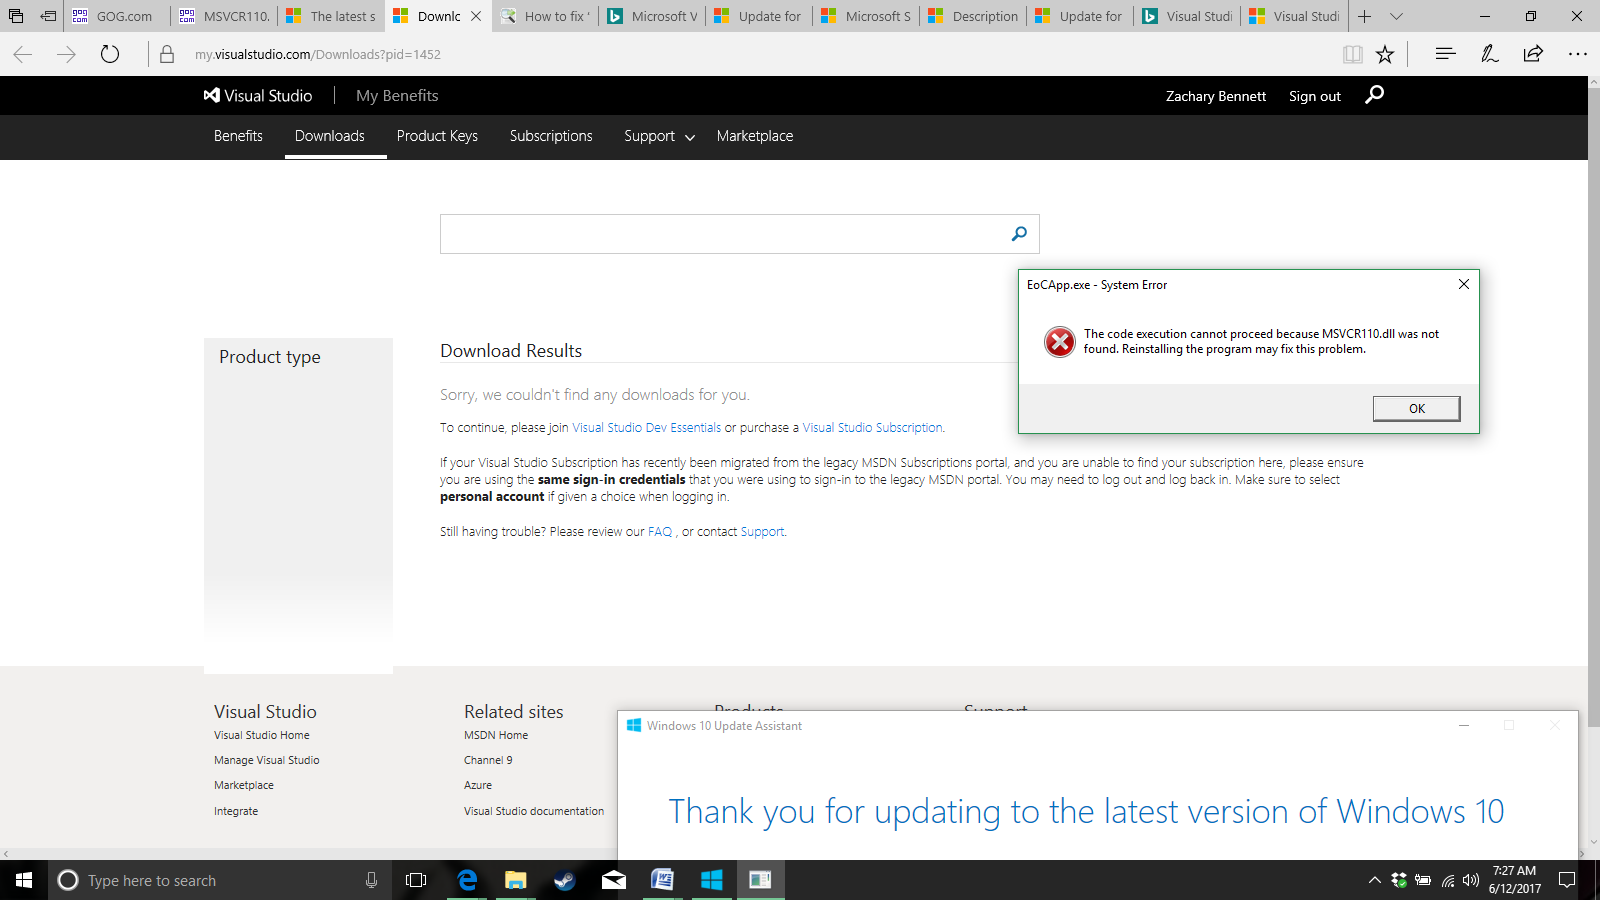The height and width of the screenshot is (900, 1600).
Task: Click OK in the System Error dialog
Action: pos(1416,408)
